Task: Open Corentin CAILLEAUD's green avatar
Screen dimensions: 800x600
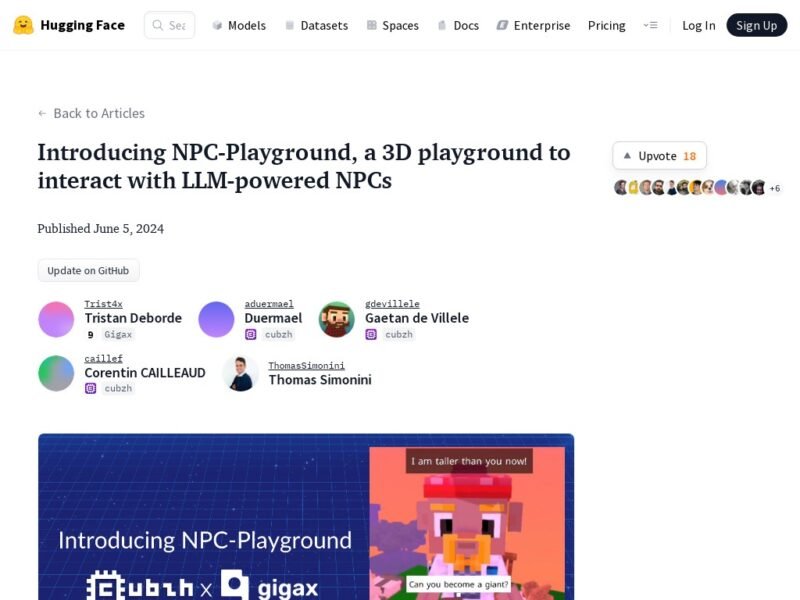Action: point(56,373)
